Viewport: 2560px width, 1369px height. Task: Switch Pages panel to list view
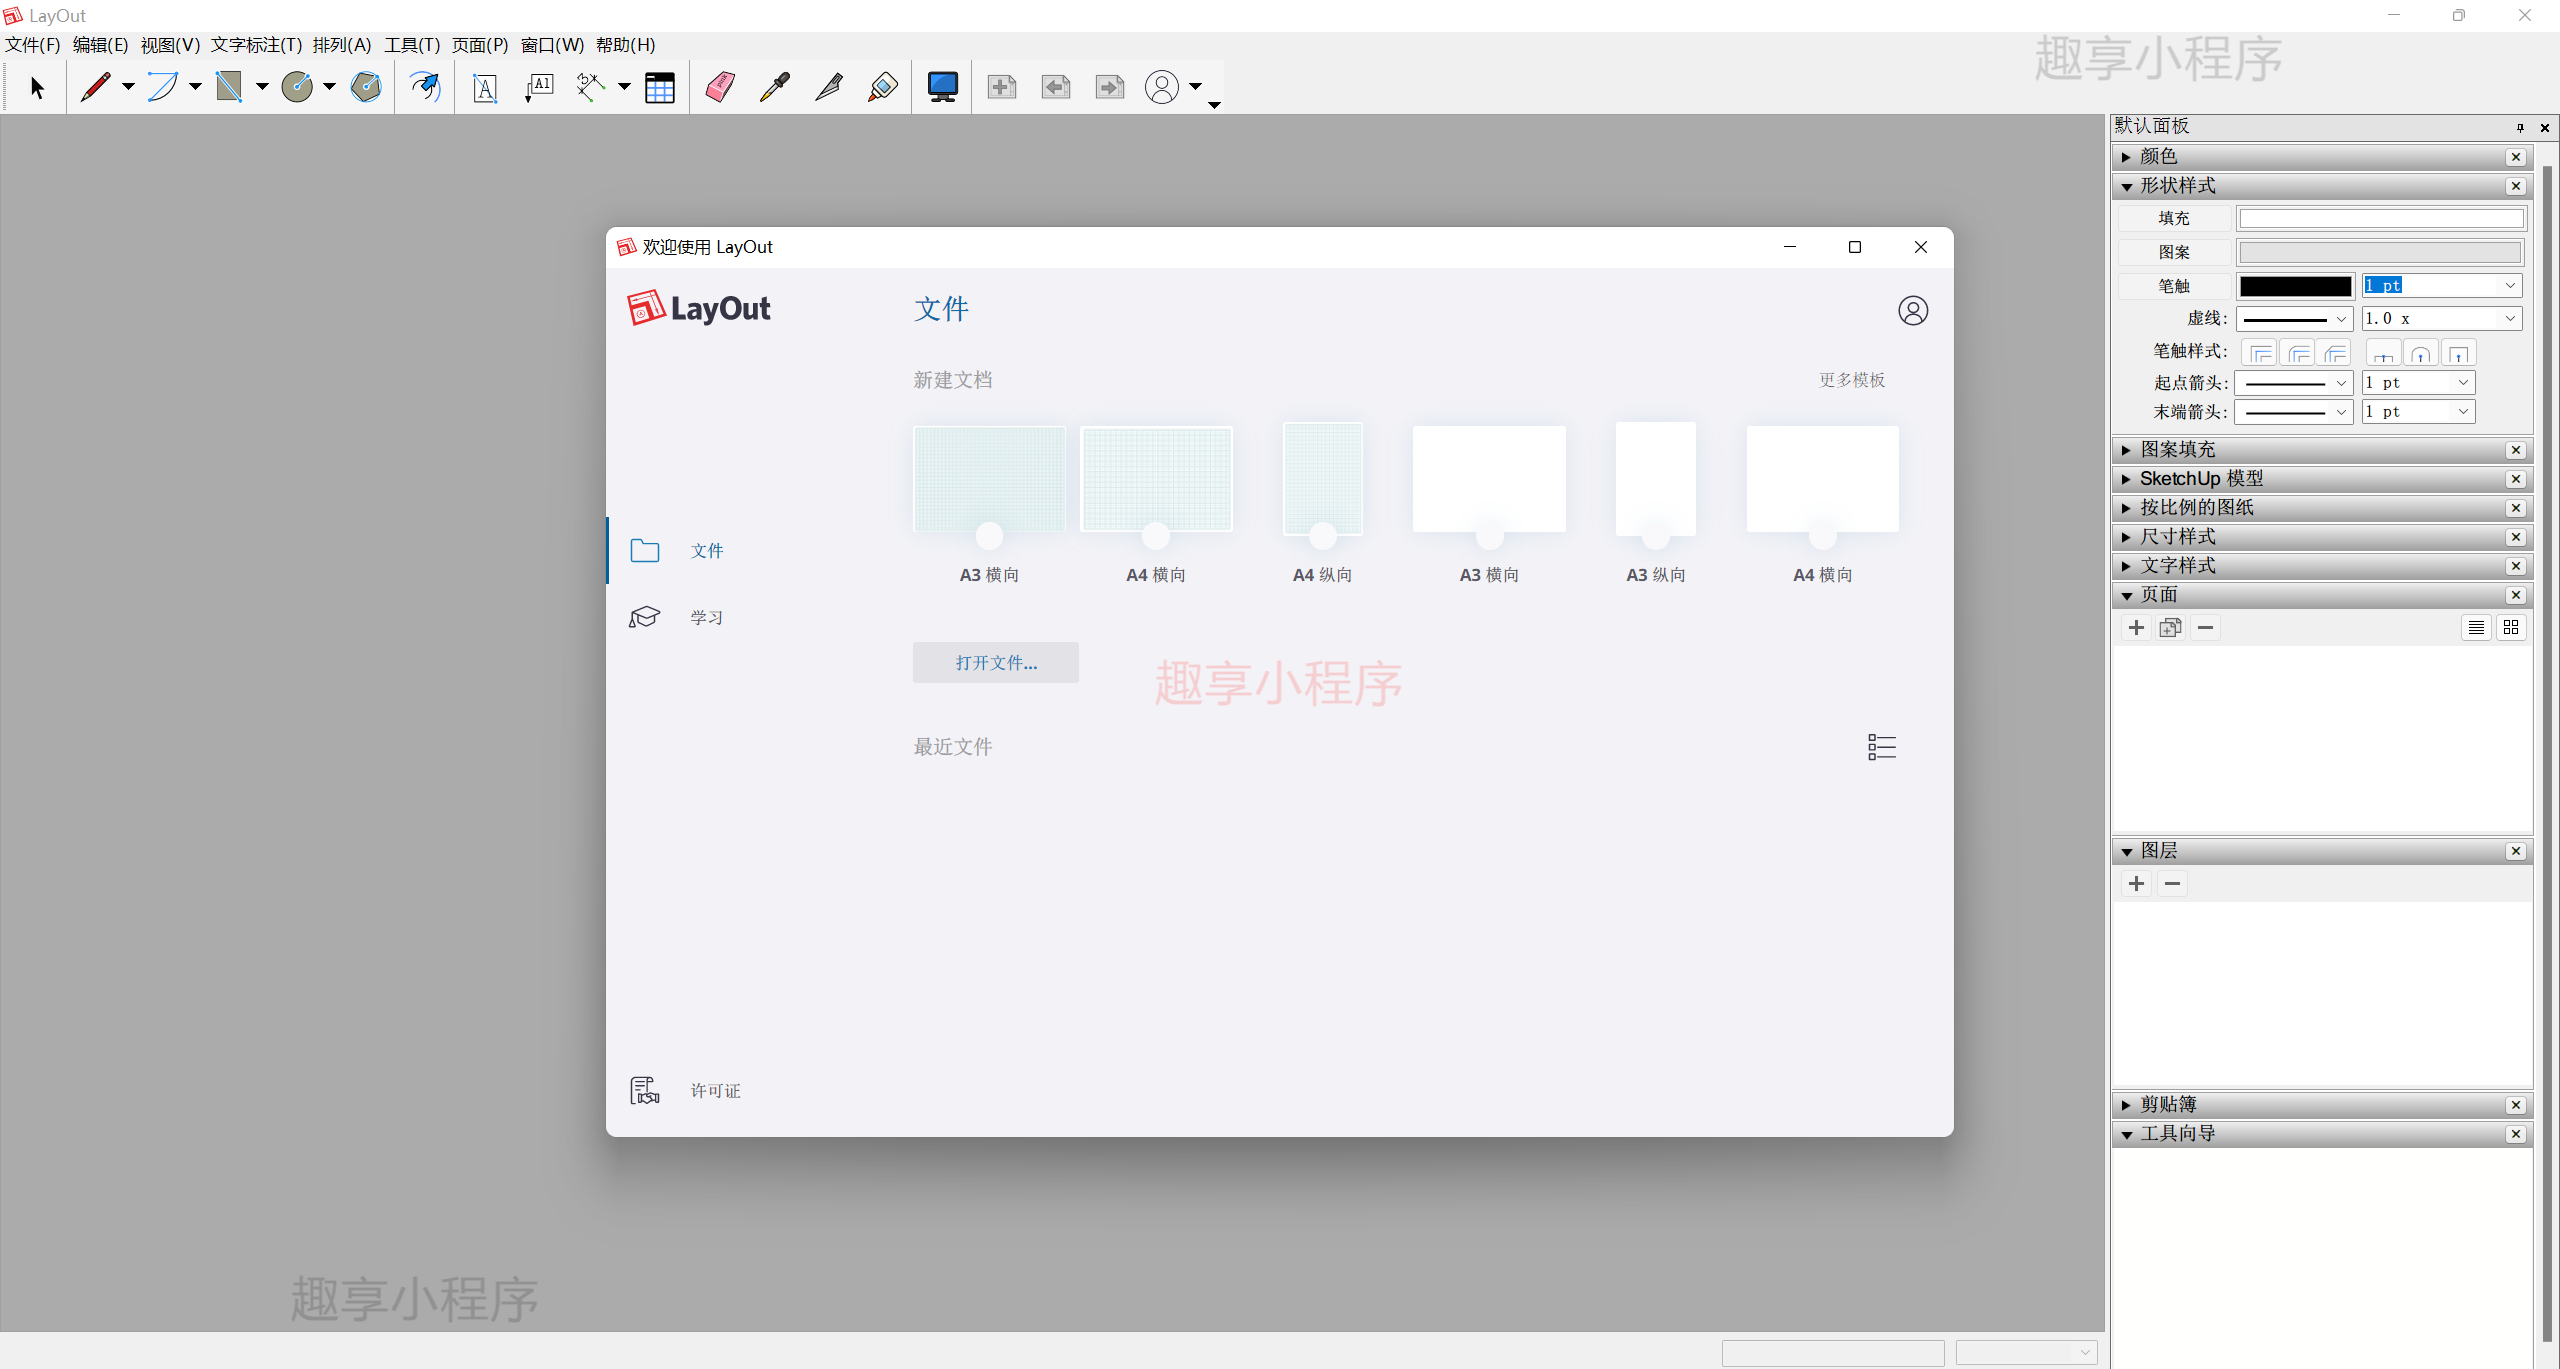(2476, 628)
